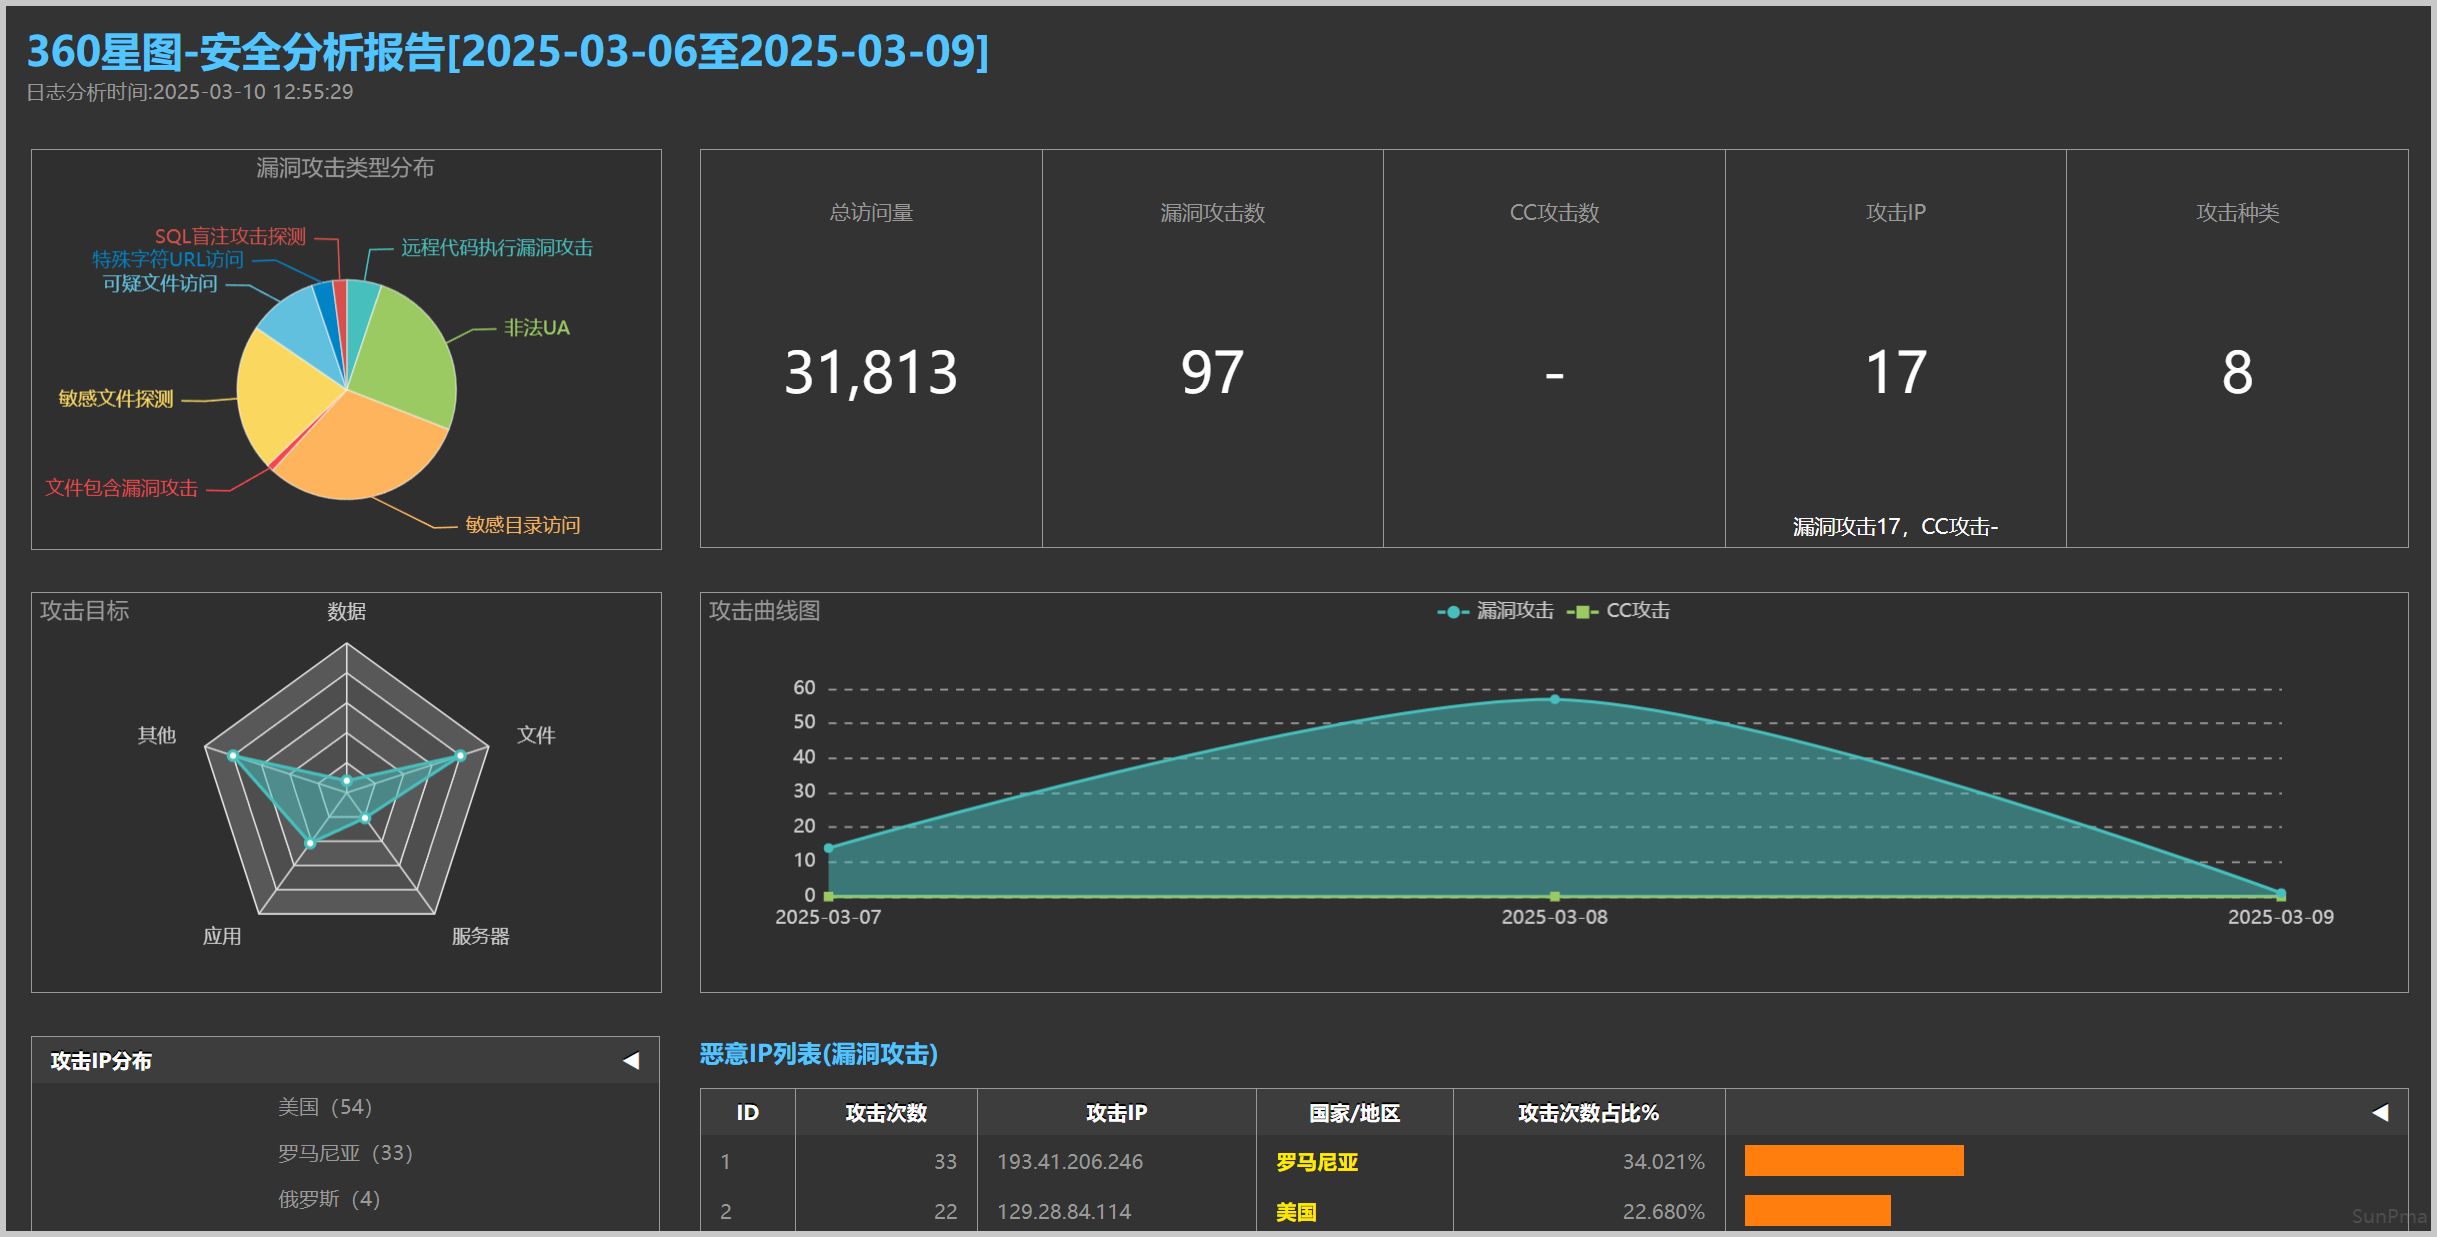Click the 2025-03-08 peak data point

(x=1554, y=699)
